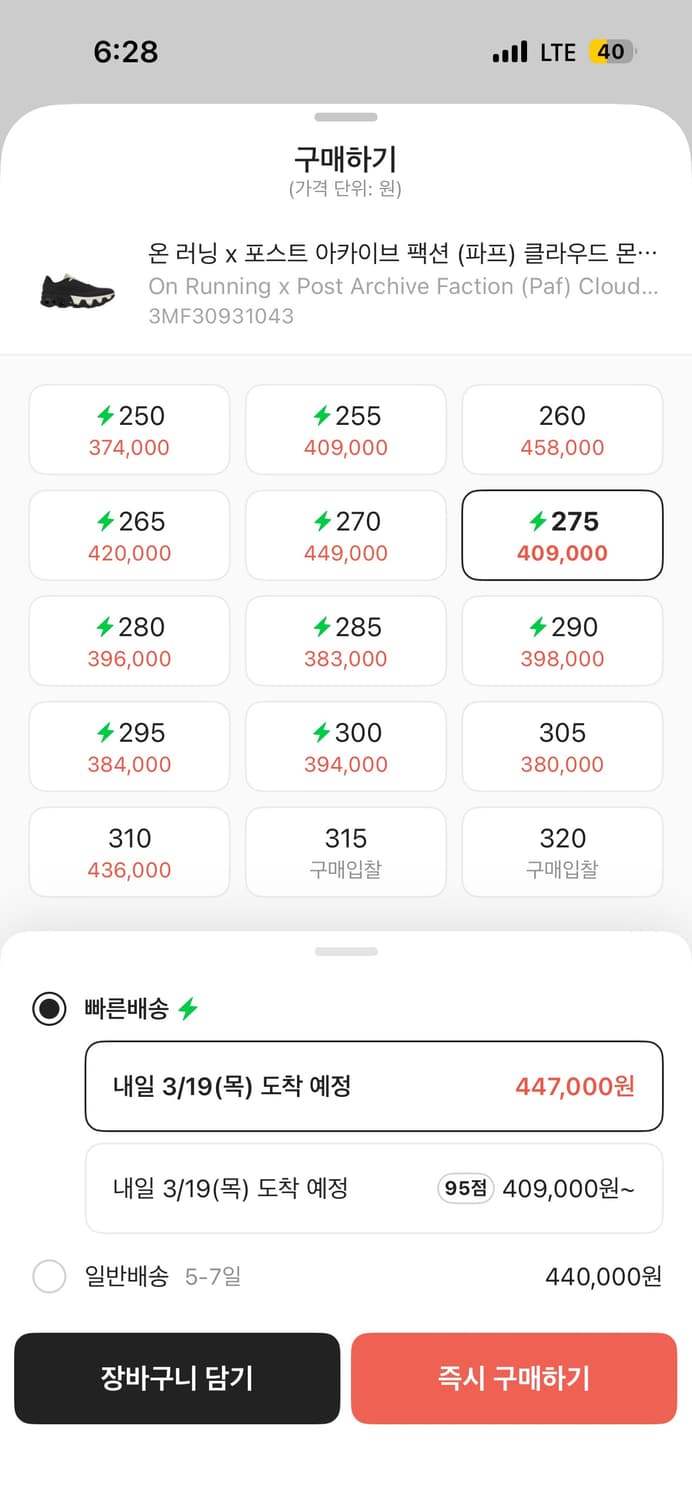692x1500 pixels.
Task: Tap the 장바구니 담기 button
Action: pos(177,1379)
